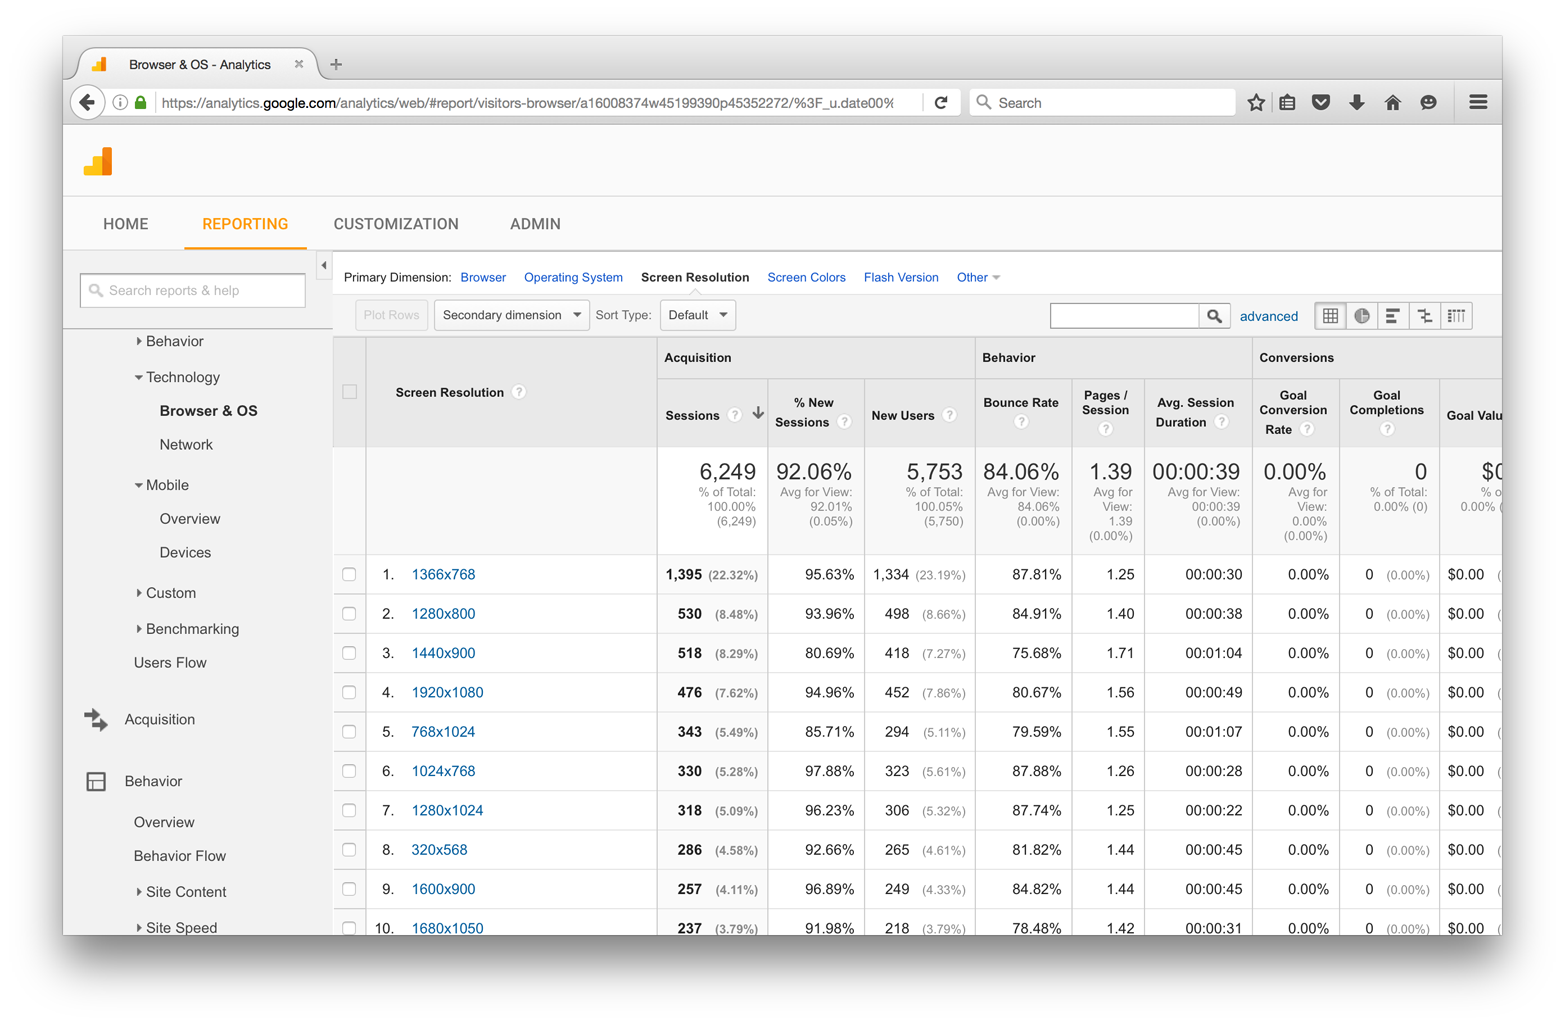Viewport: 1565px width, 1025px height.
Task: Click the Search reports & help field
Action: 193,290
